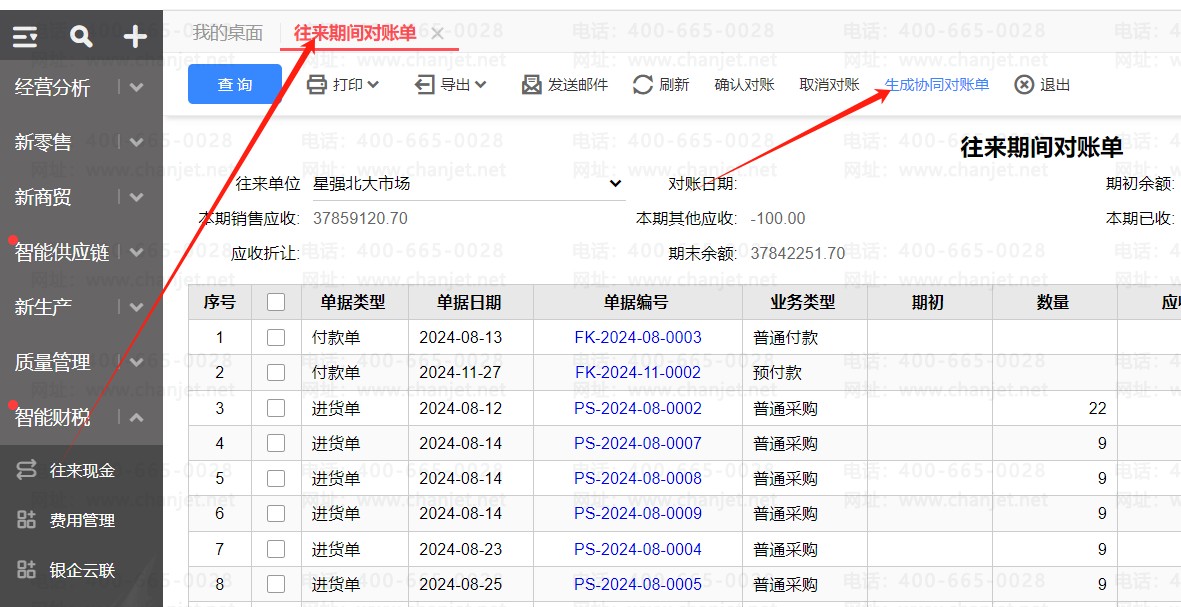Click the 银企云联 sidebar icon
This screenshot has height=607, width=1181.
coord(26,569)
